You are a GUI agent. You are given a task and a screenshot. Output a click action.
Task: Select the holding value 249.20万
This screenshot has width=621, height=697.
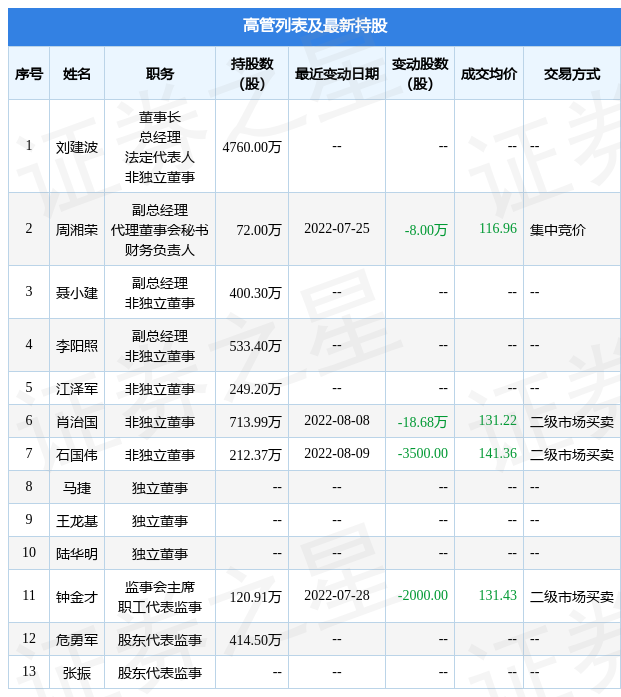coord(256,389)
